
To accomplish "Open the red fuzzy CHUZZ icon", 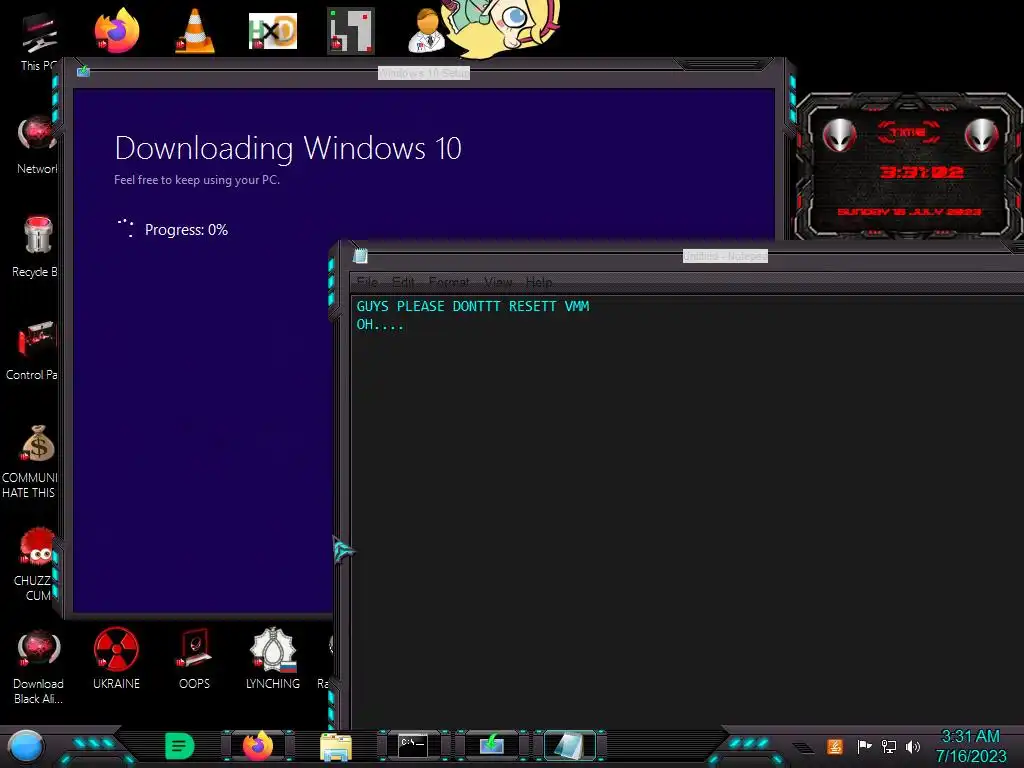I will click(x=36, y=565).
